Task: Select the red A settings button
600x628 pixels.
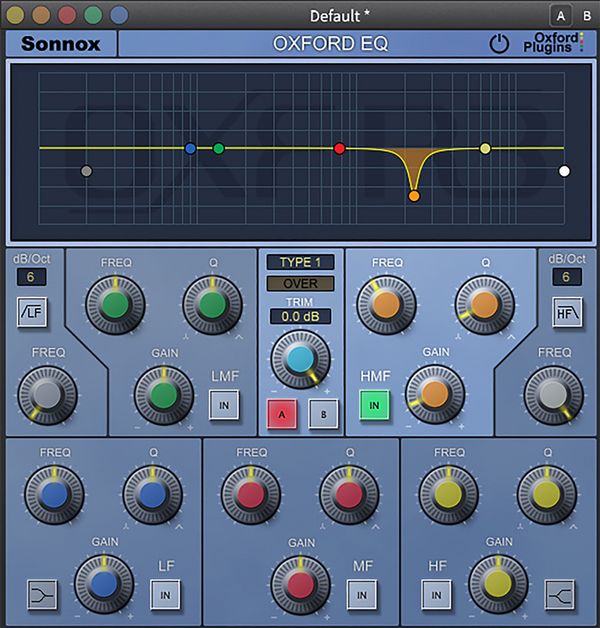Action: [x=282, y=414]
